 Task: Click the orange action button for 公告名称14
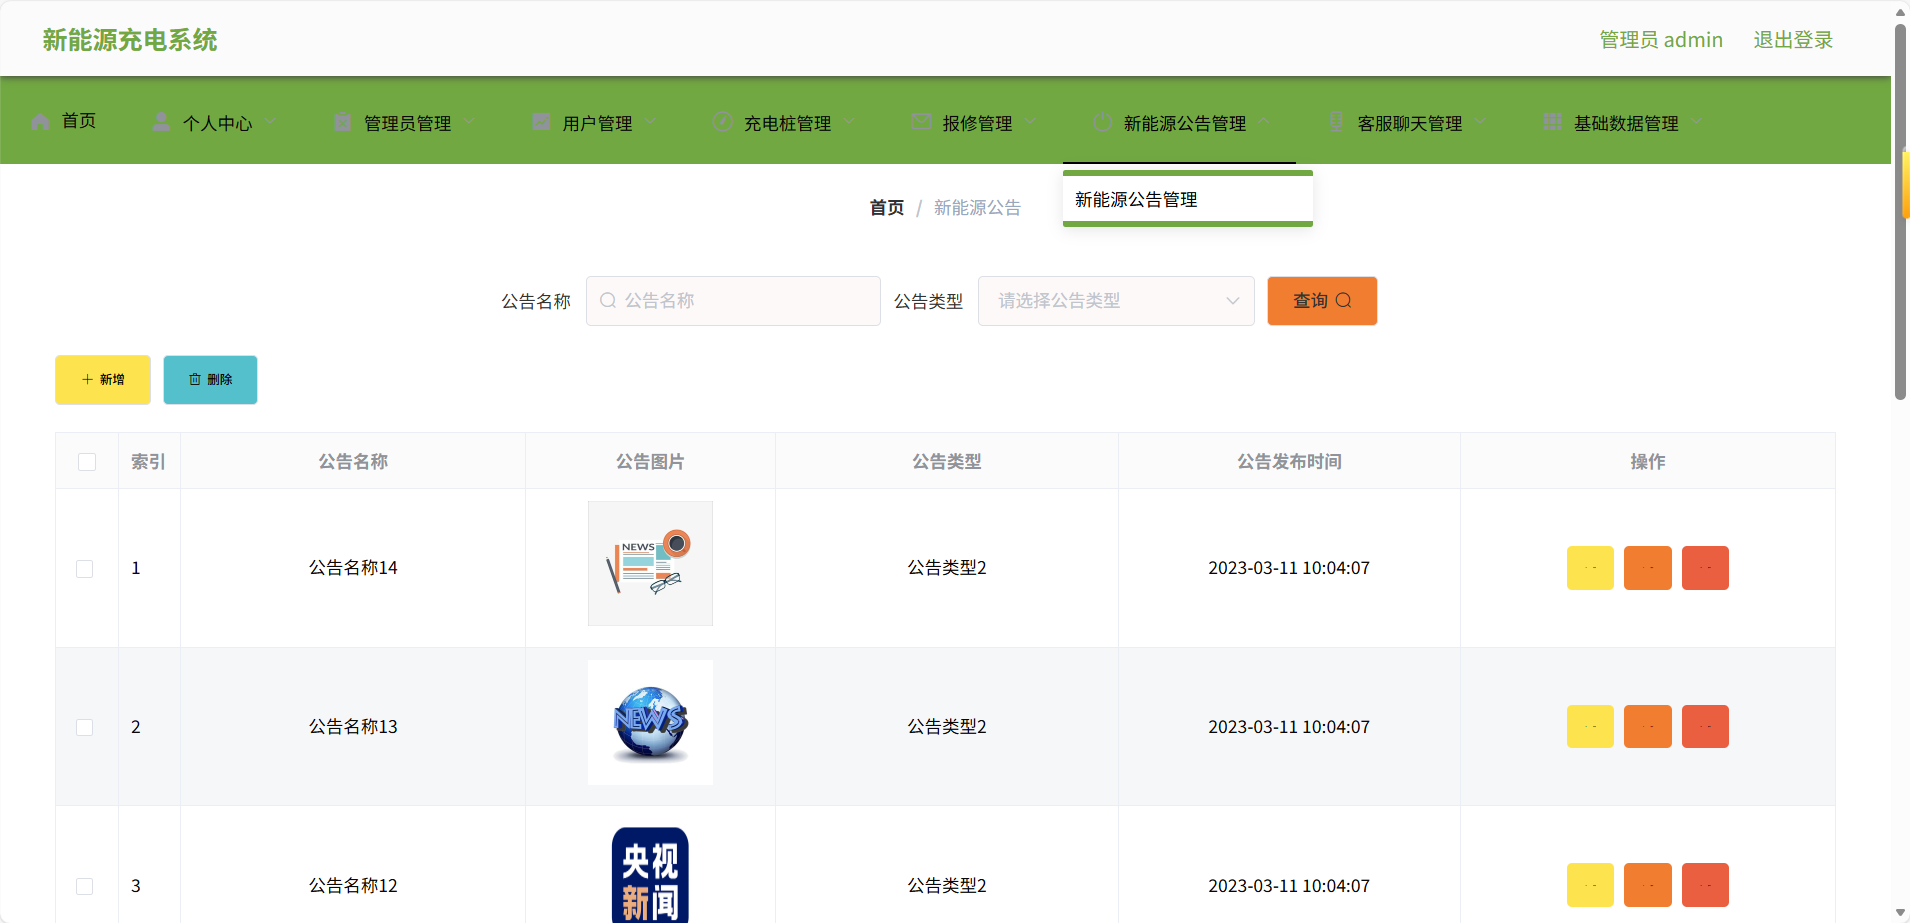pyautogui.click(x=1648, y=568)
